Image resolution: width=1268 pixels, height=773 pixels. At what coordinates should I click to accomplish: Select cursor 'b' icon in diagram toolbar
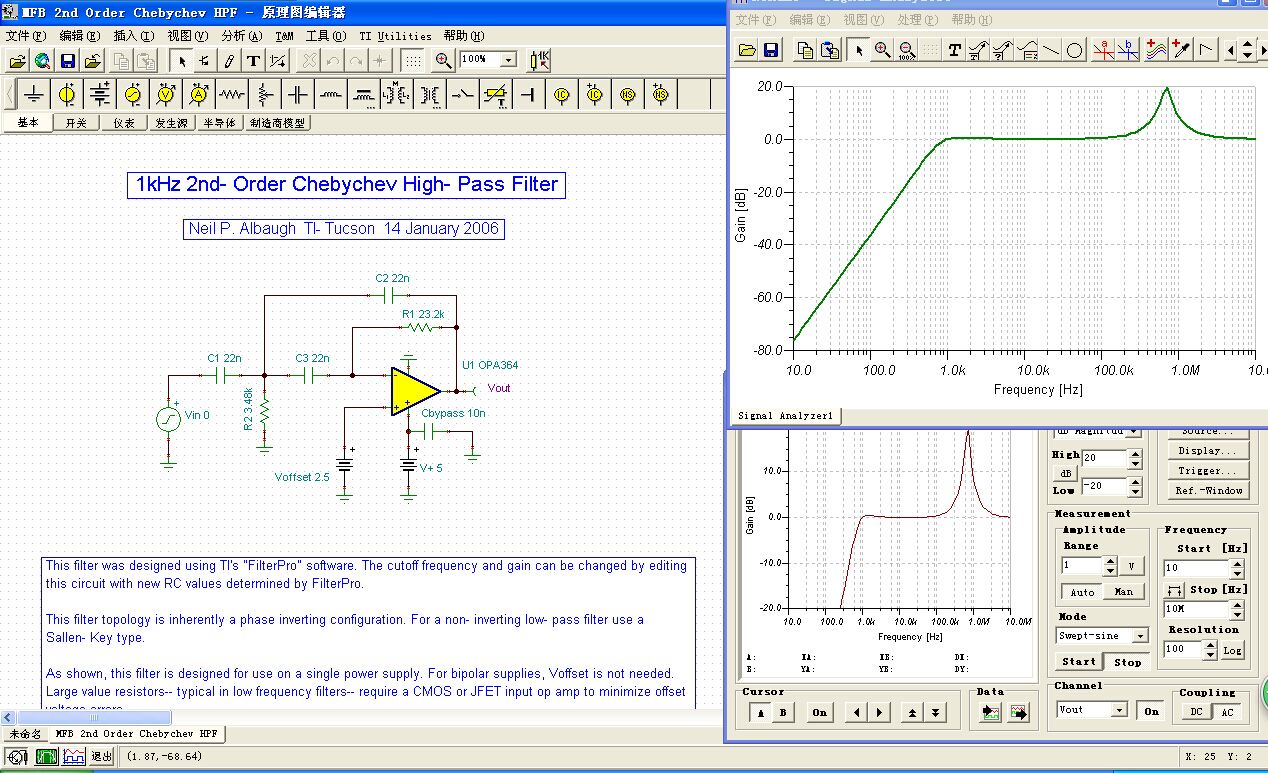1128,49
